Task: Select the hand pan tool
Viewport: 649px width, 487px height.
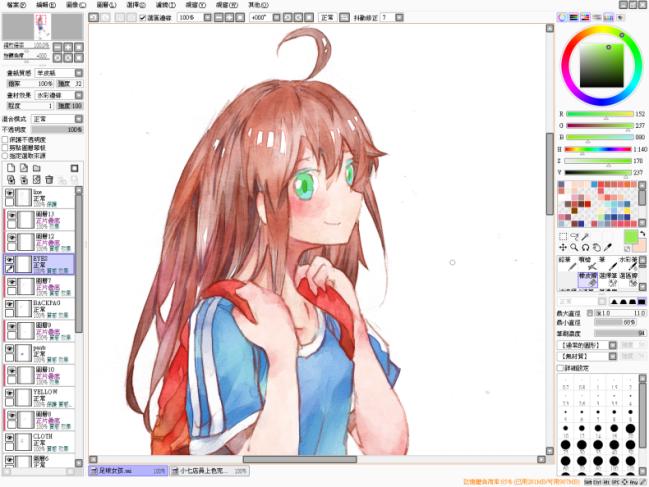Action: point(596,247)
